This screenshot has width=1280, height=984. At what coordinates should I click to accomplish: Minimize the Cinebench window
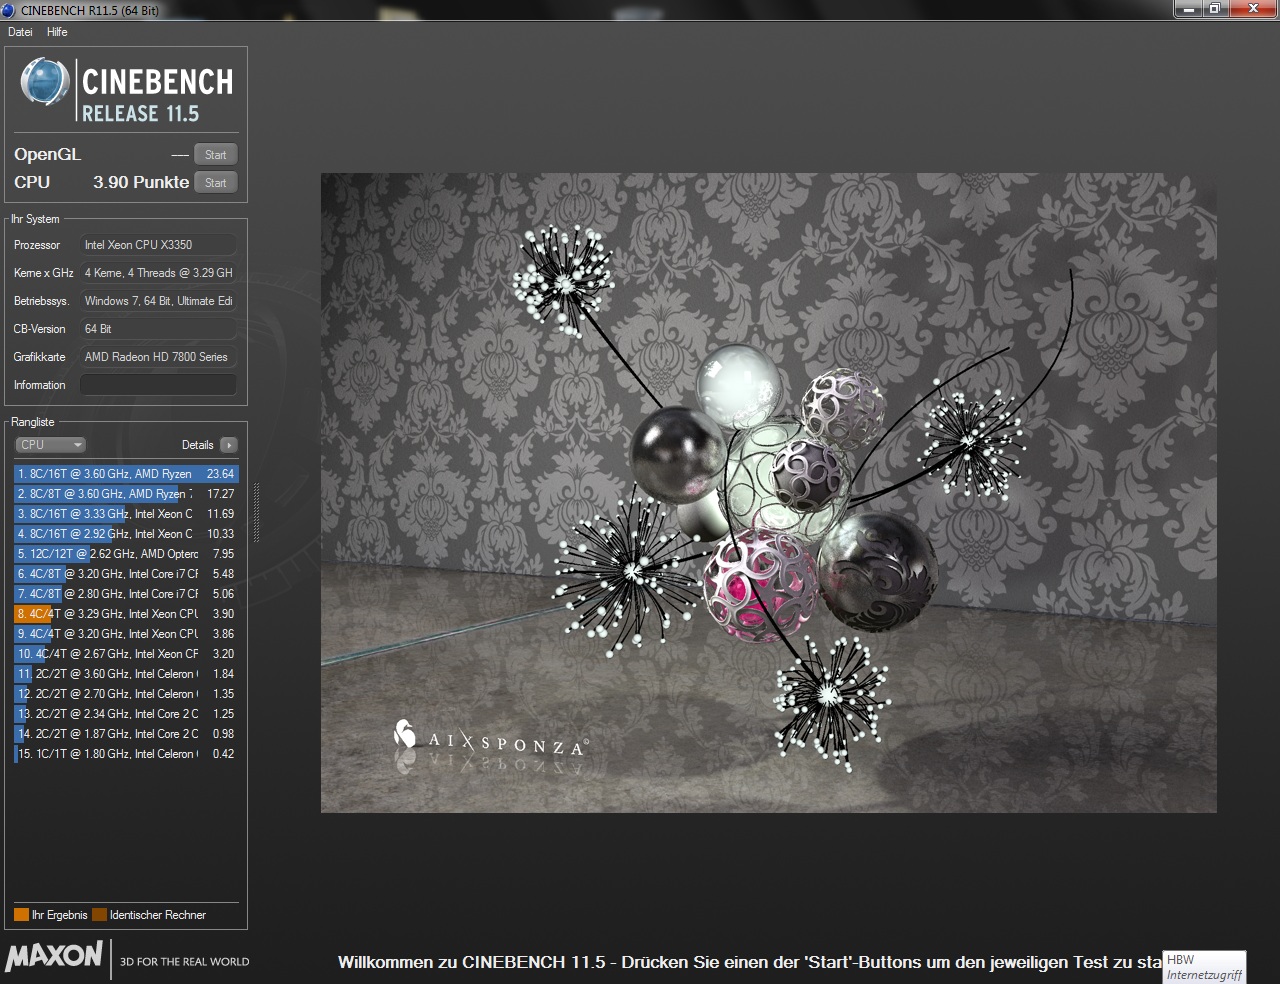(x=1187, y=8)
